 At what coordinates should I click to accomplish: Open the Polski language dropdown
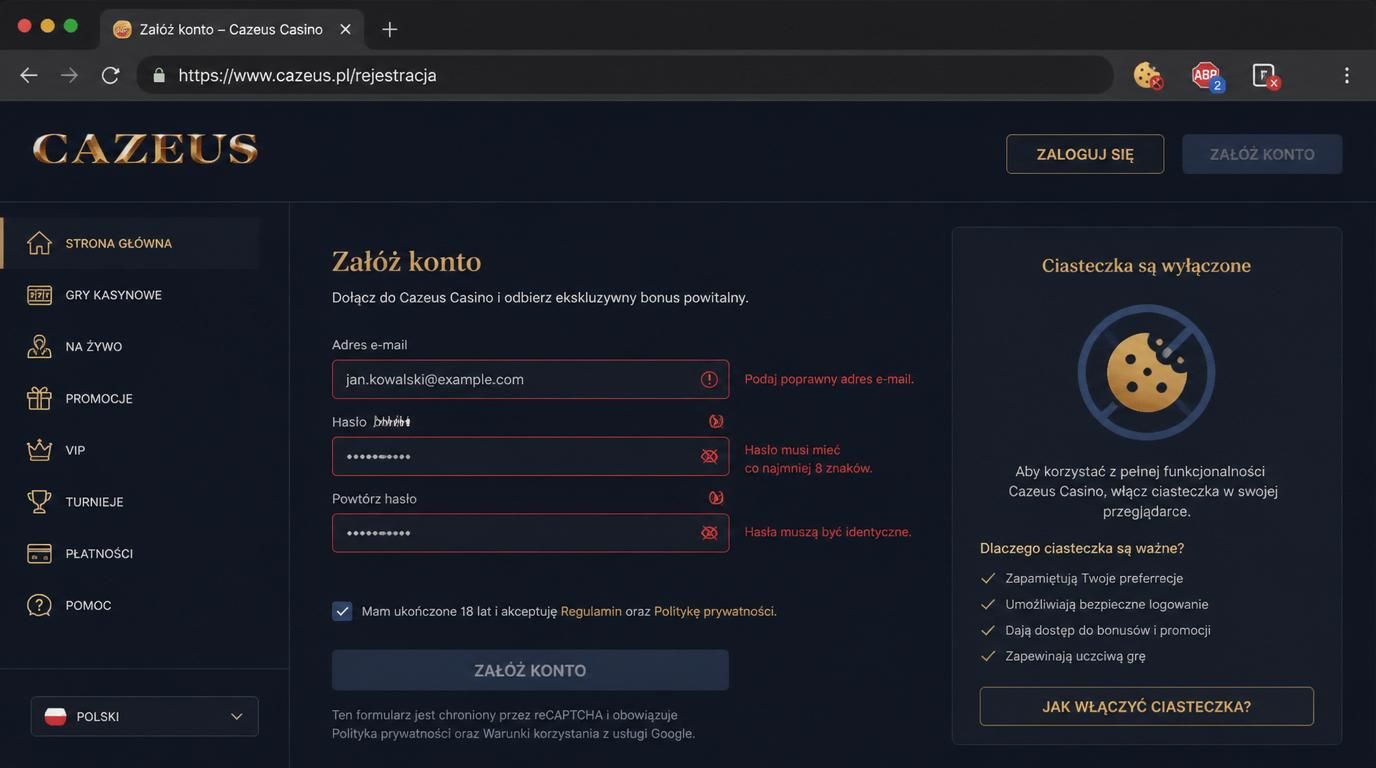pyautogui.click(x=145, y=716)
